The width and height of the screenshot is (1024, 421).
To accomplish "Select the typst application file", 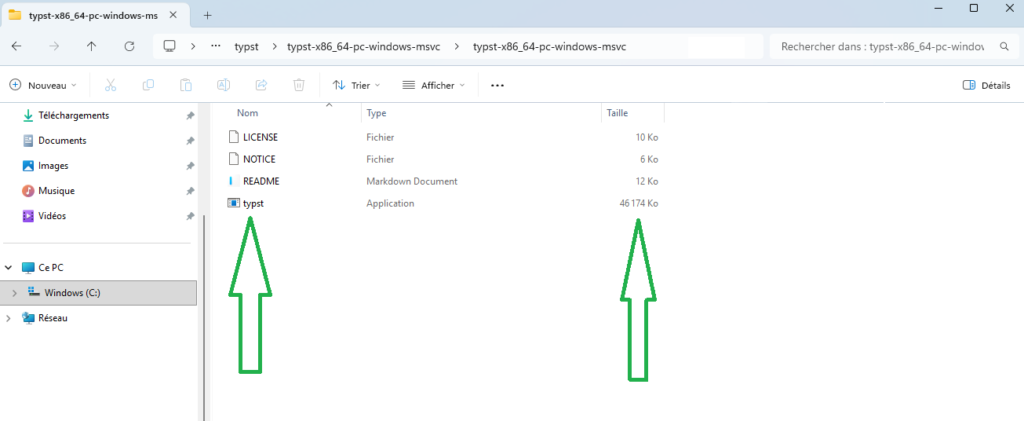I will click(x=252, y=203).
